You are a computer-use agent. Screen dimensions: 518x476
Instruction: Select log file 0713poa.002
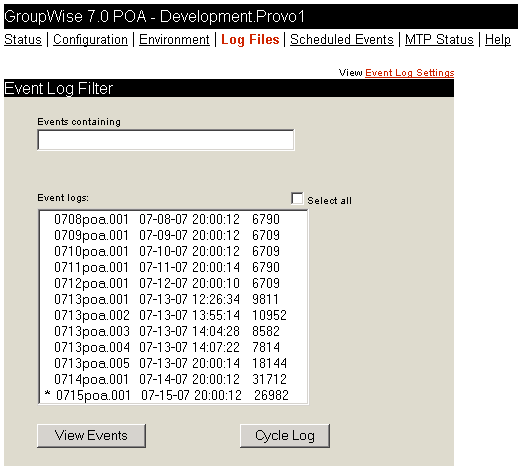click(173, 315)
